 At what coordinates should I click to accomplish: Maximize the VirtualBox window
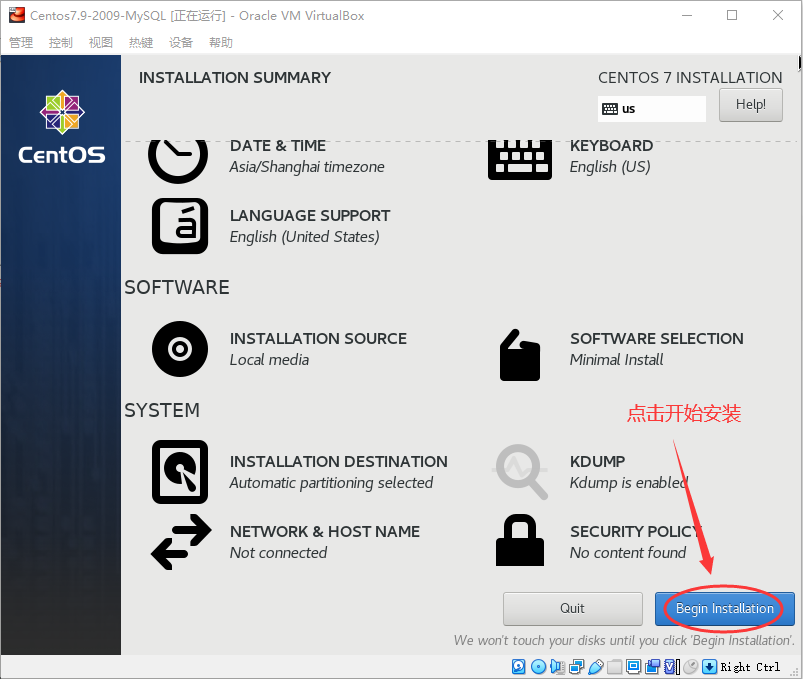[732, 15]
